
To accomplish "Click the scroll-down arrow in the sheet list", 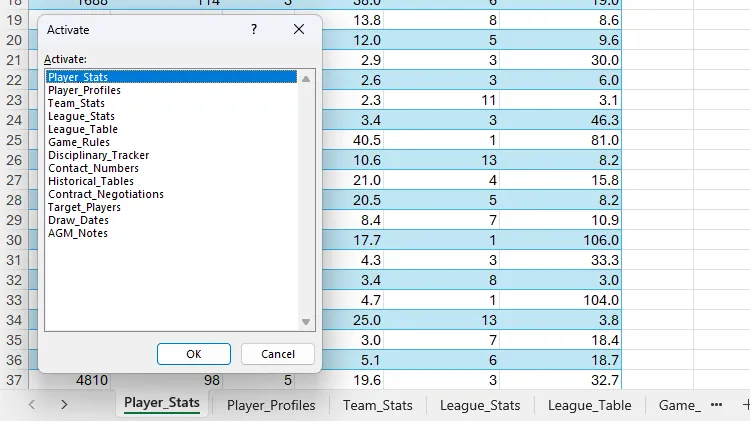I will pos(307,321).
